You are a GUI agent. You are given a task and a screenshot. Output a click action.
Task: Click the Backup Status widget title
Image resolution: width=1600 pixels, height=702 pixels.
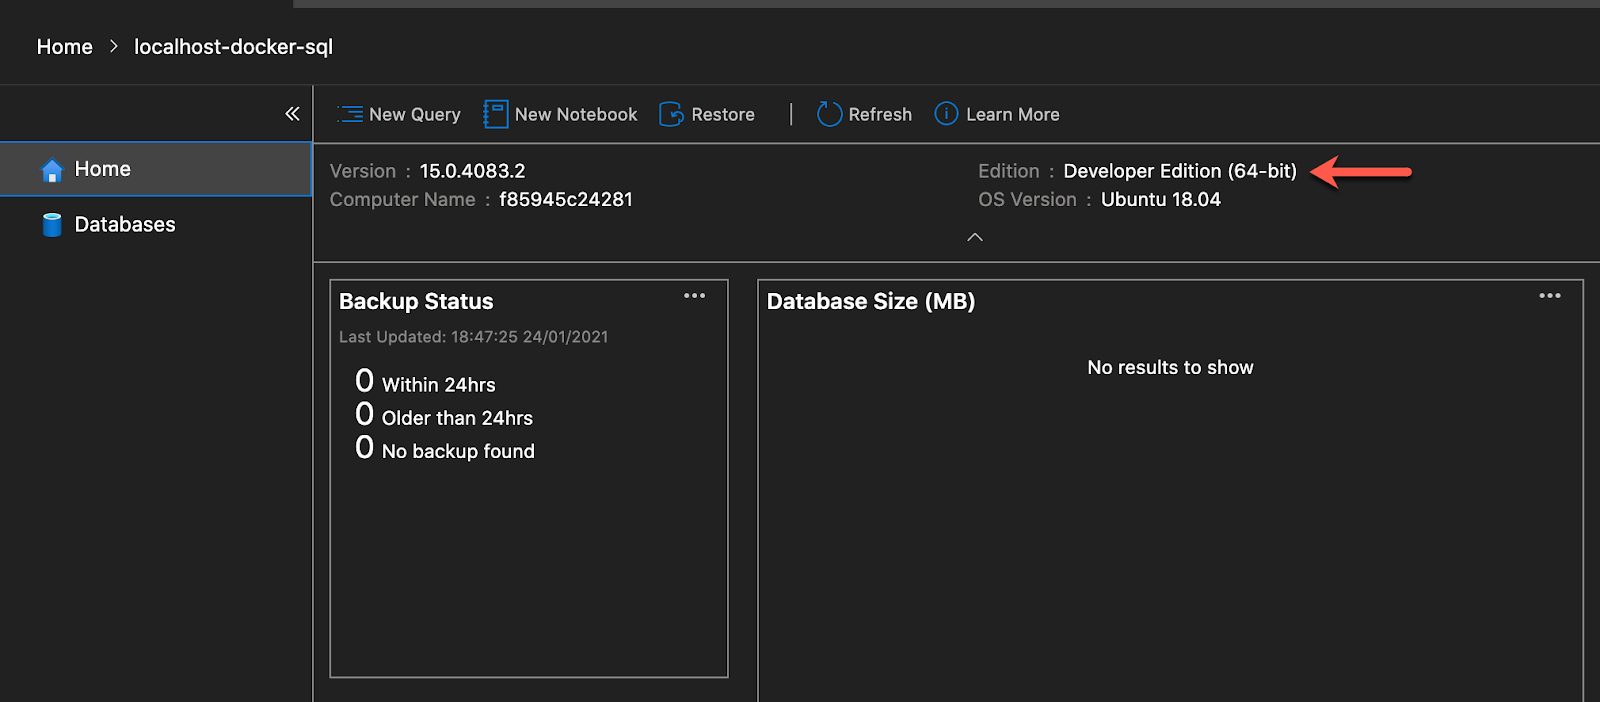pyautogui.click(x=416, y=301)
